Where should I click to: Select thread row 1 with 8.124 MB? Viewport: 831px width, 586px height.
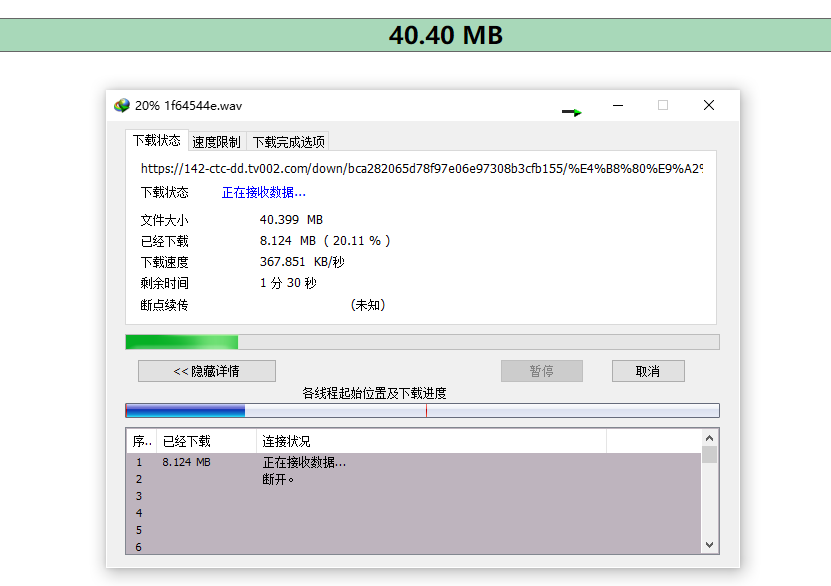414,462
